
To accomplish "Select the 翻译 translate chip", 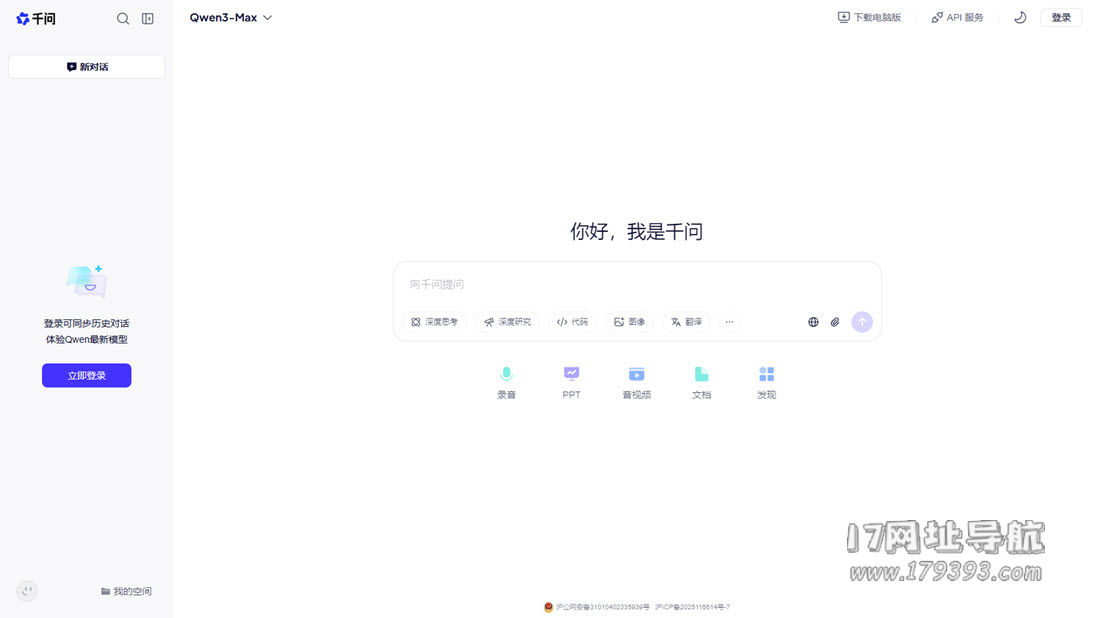I will [686, 322].
